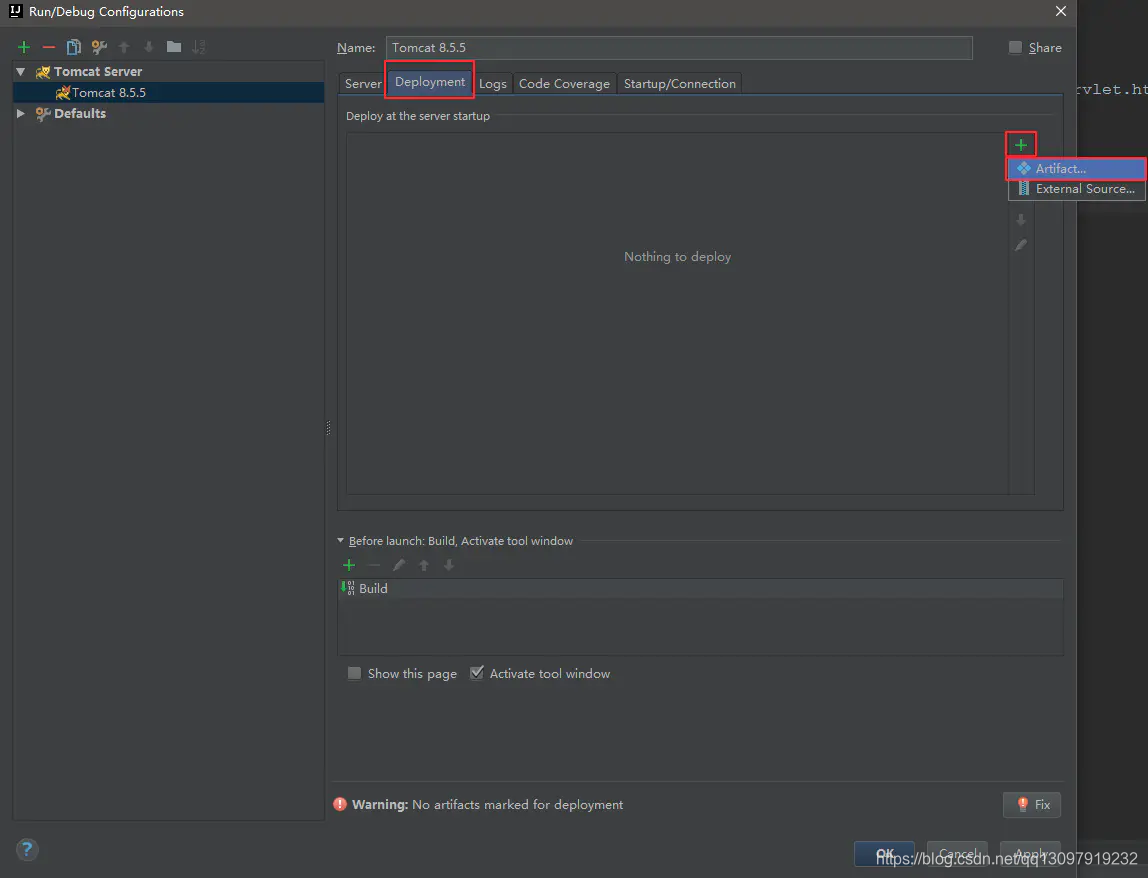Open the Code Coverage tab
This screenshot has width=1148, height=878.
click(x=564, y=83)
